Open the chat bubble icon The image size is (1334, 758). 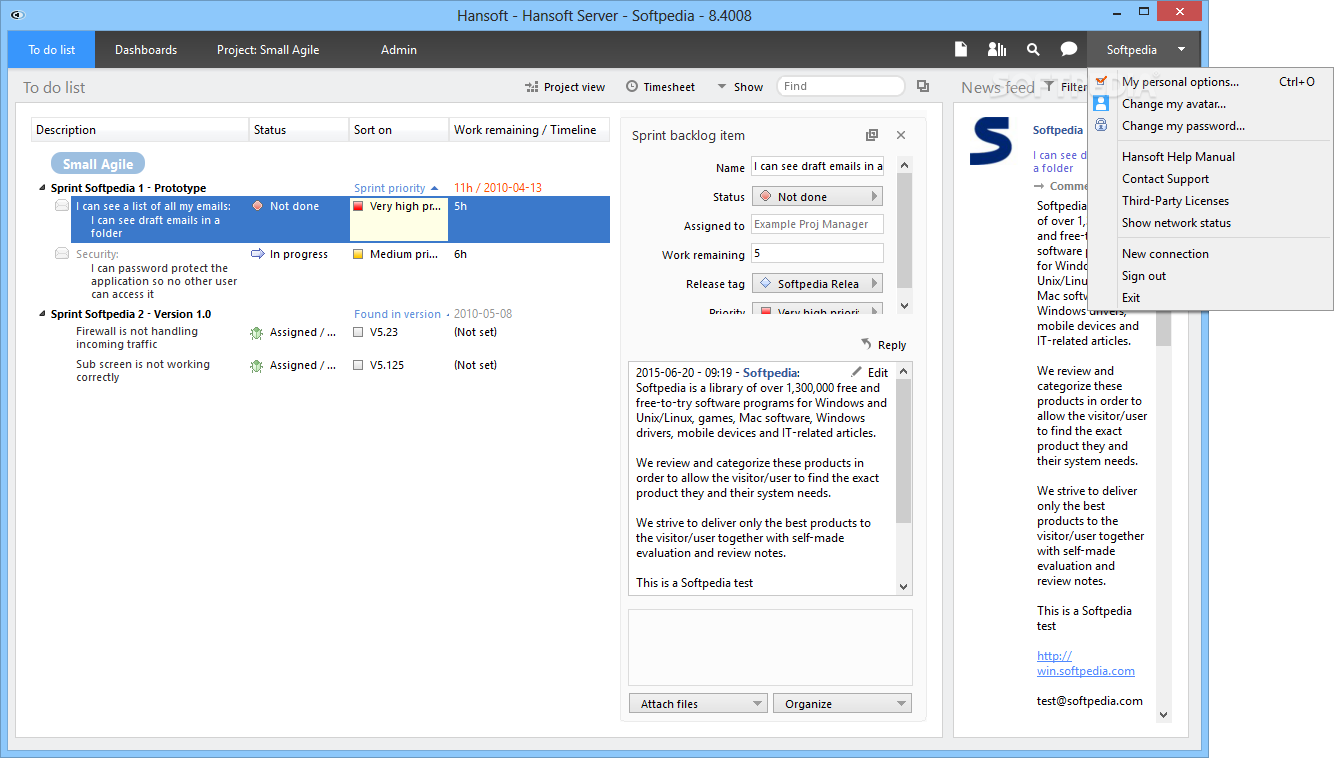[1069, 49]
